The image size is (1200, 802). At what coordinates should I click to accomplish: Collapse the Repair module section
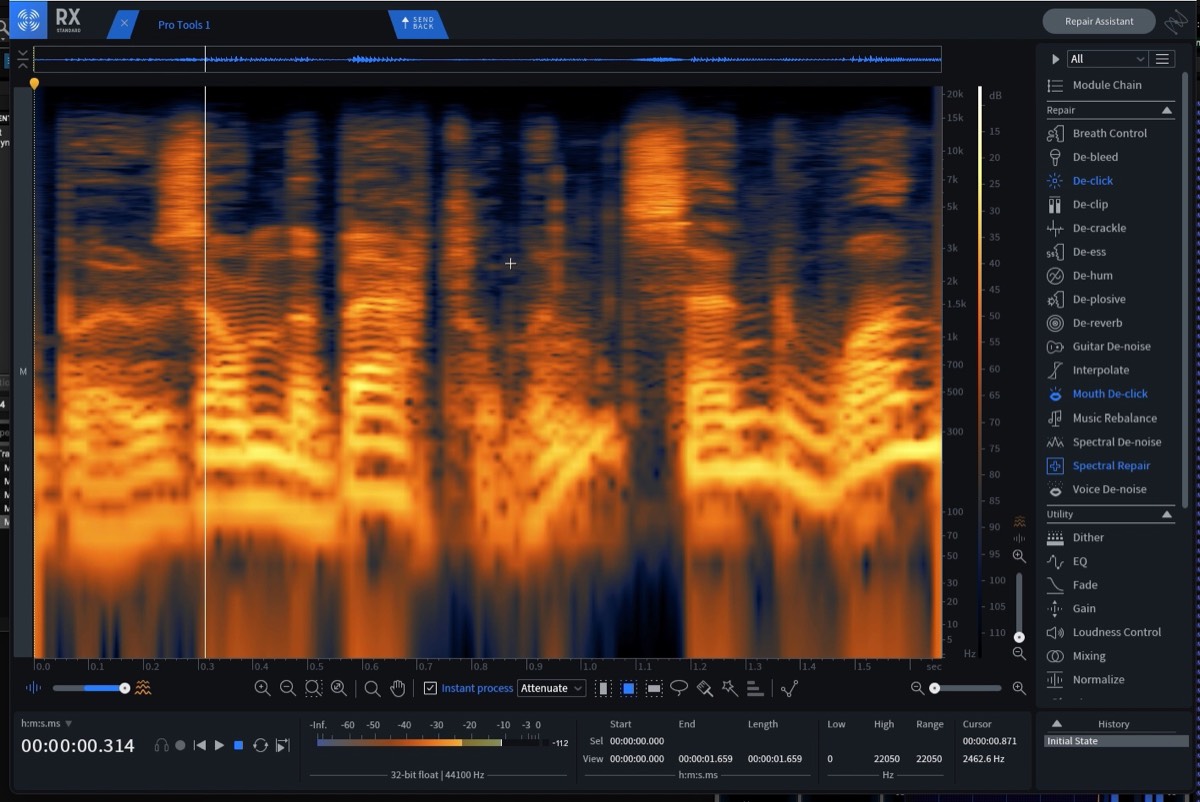click(1167, 110)
